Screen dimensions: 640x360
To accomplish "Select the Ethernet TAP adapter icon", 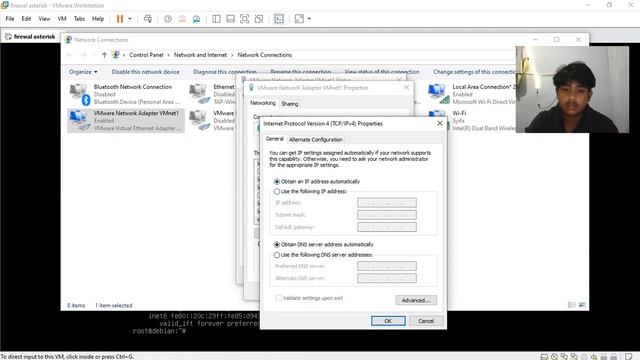I will point(199,93).
